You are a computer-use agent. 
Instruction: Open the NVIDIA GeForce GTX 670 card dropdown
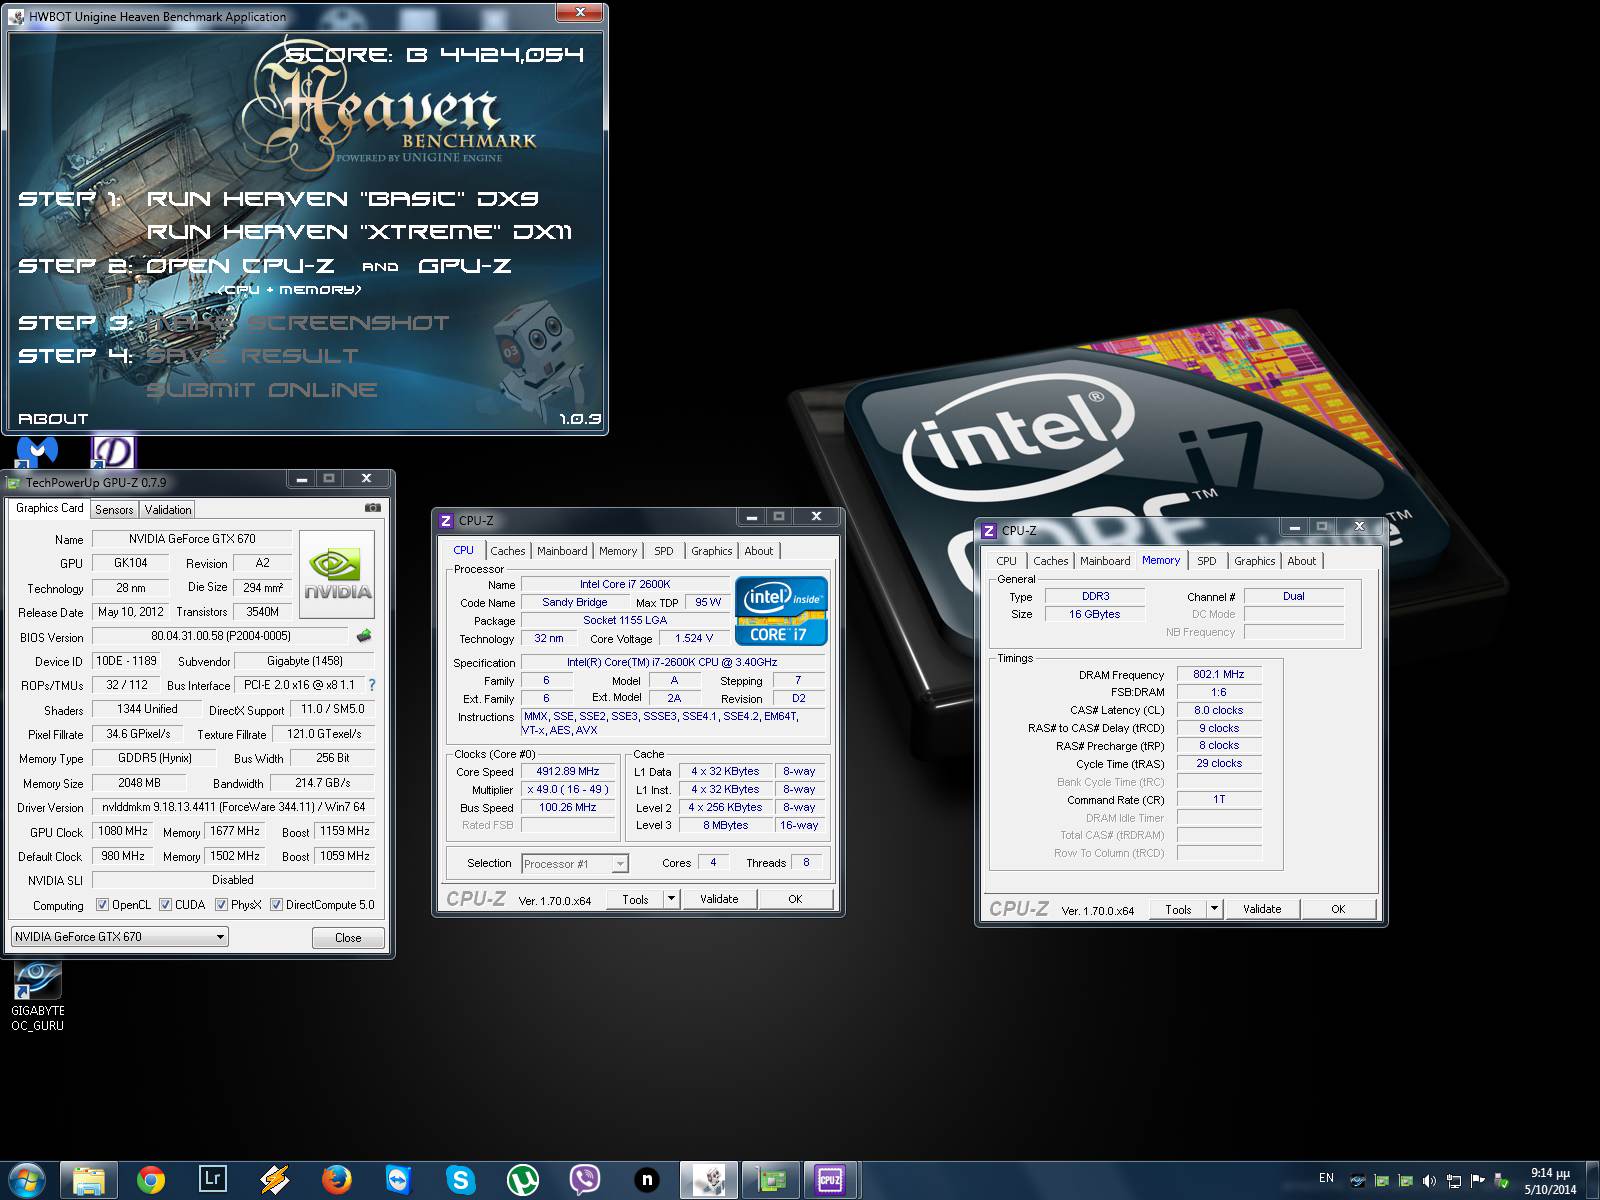pyautogui.click(x=120, y=937)
